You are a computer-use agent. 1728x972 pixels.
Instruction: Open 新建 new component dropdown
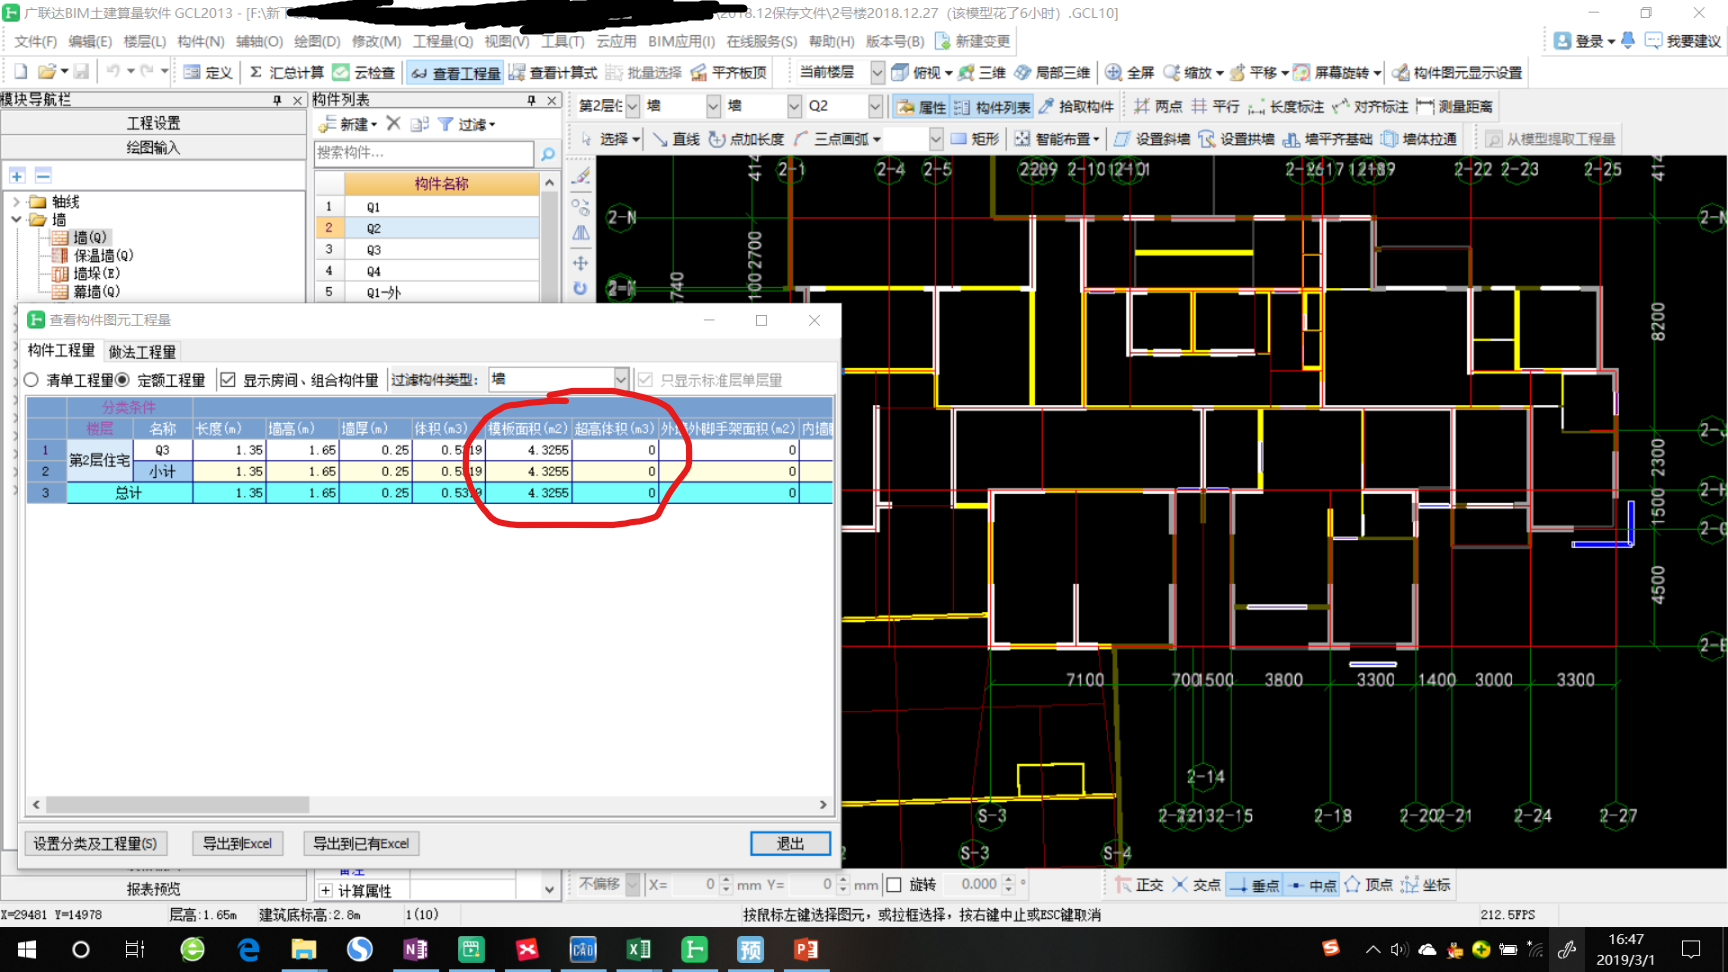pos(348,124)
